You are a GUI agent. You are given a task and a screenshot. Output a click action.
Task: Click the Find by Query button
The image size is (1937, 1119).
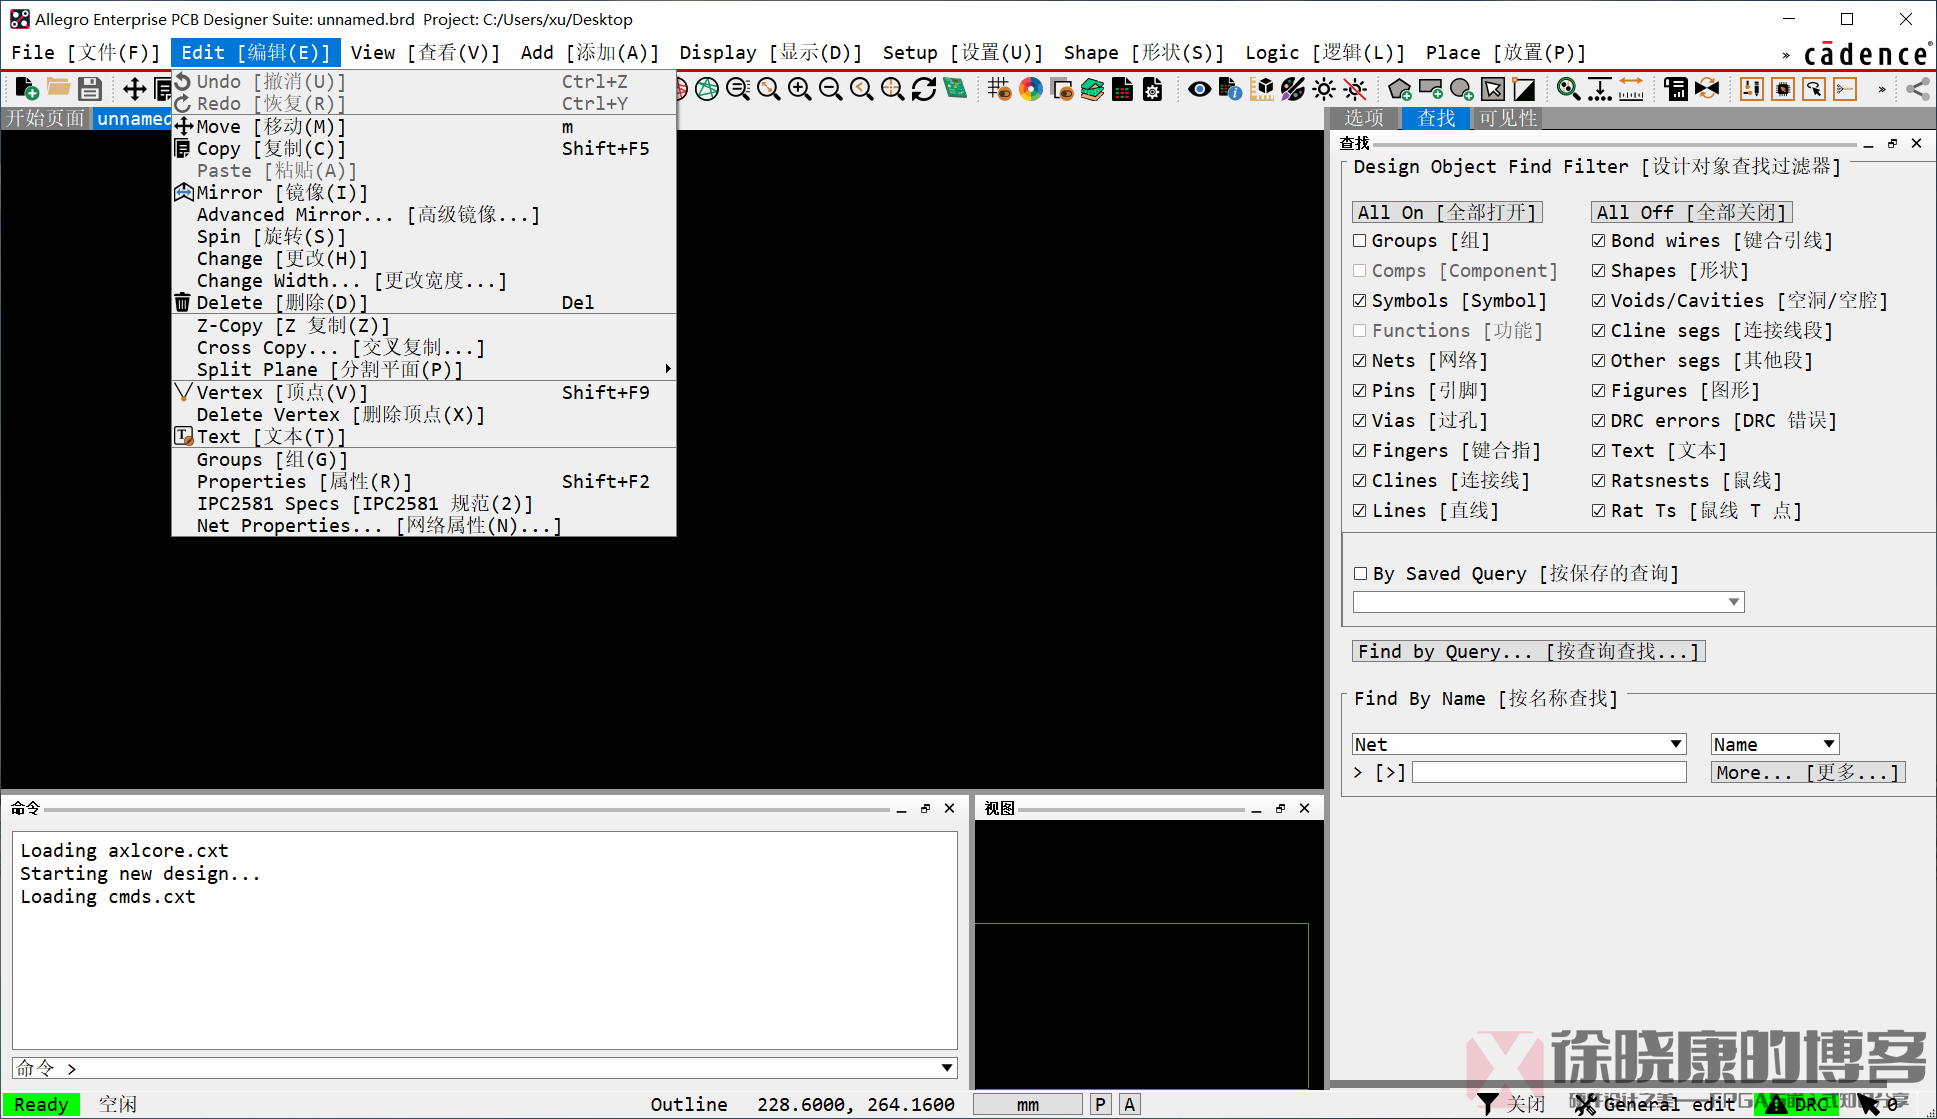click(x=1528, y=652)
